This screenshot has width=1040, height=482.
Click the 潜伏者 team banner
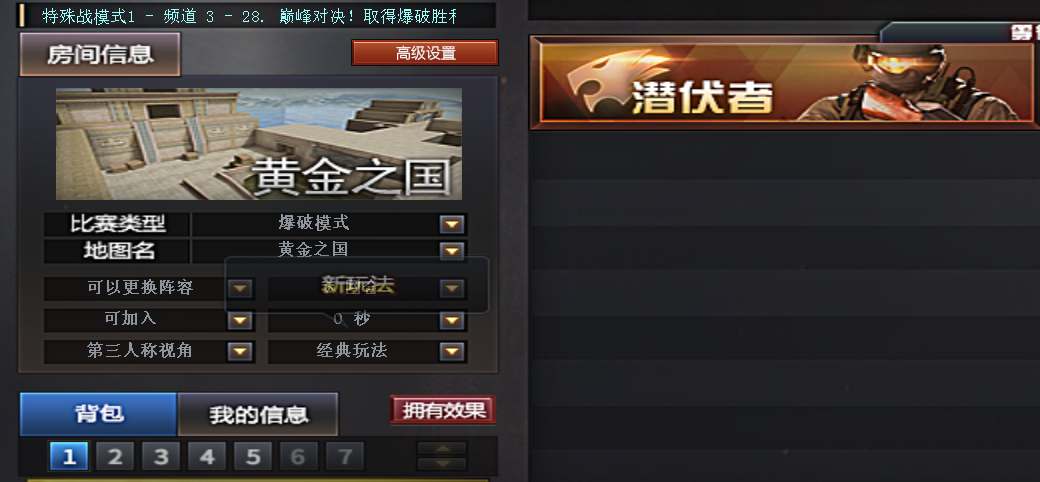click(785, 83)
